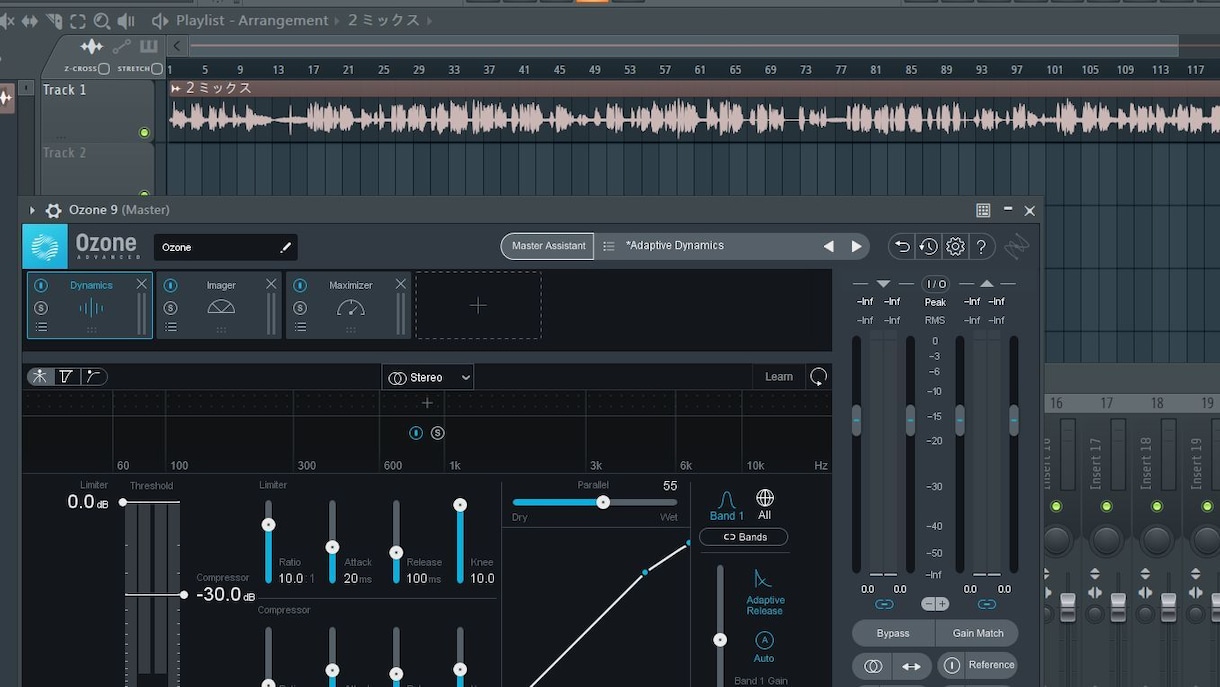1220x687 pixels.
Task: Click the Bypass button
Action: pyautogui.click(x=893, y=633)
